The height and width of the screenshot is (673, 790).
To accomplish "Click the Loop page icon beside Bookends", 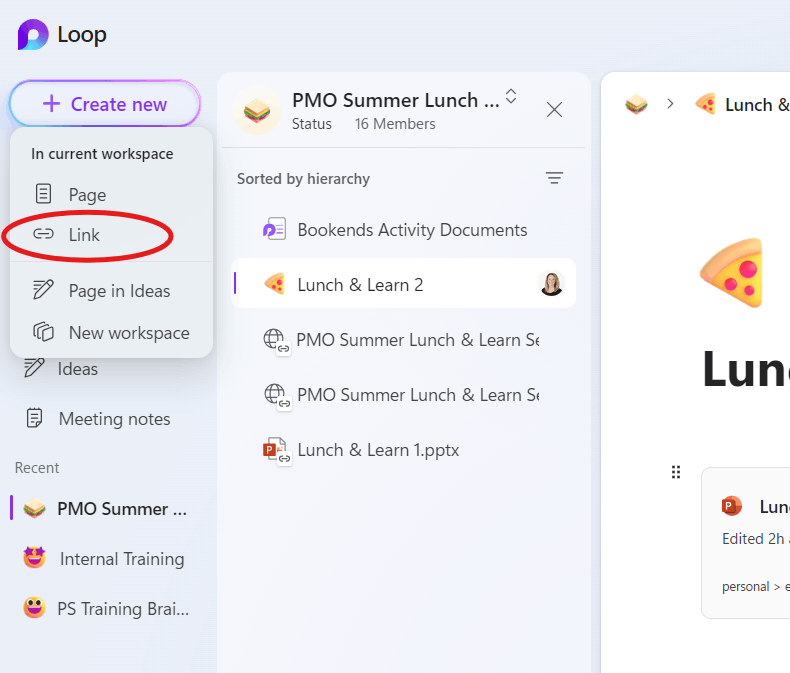I will click(x=275, y=229).
